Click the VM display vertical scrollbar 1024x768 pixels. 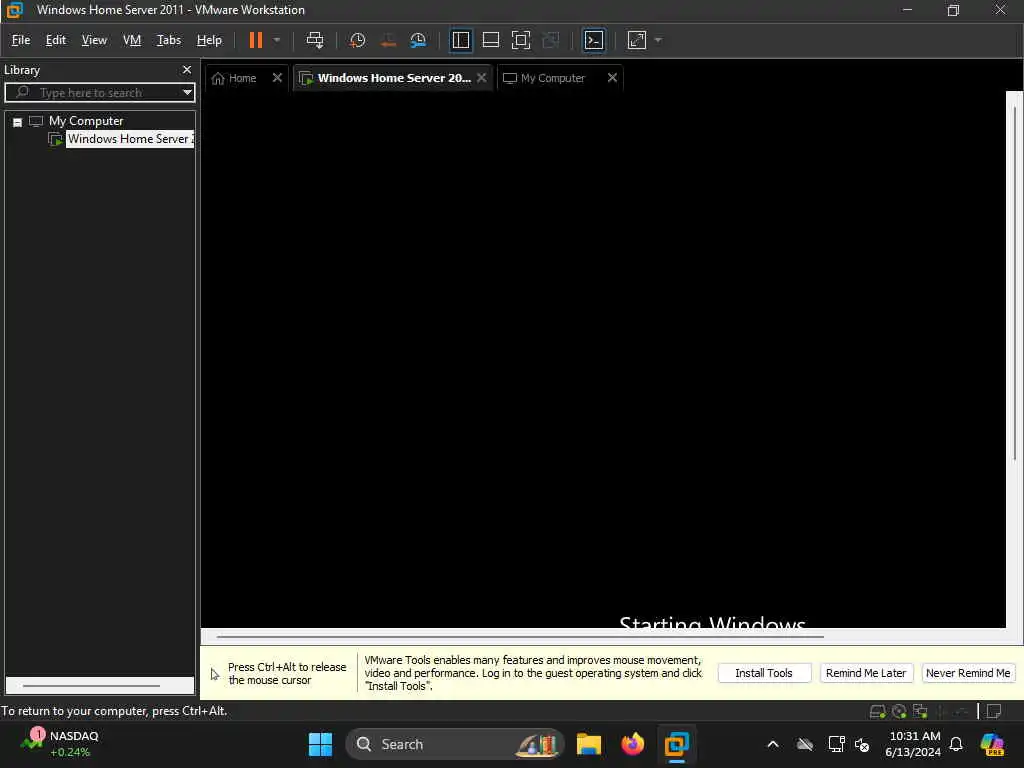tap(1014, 284)
